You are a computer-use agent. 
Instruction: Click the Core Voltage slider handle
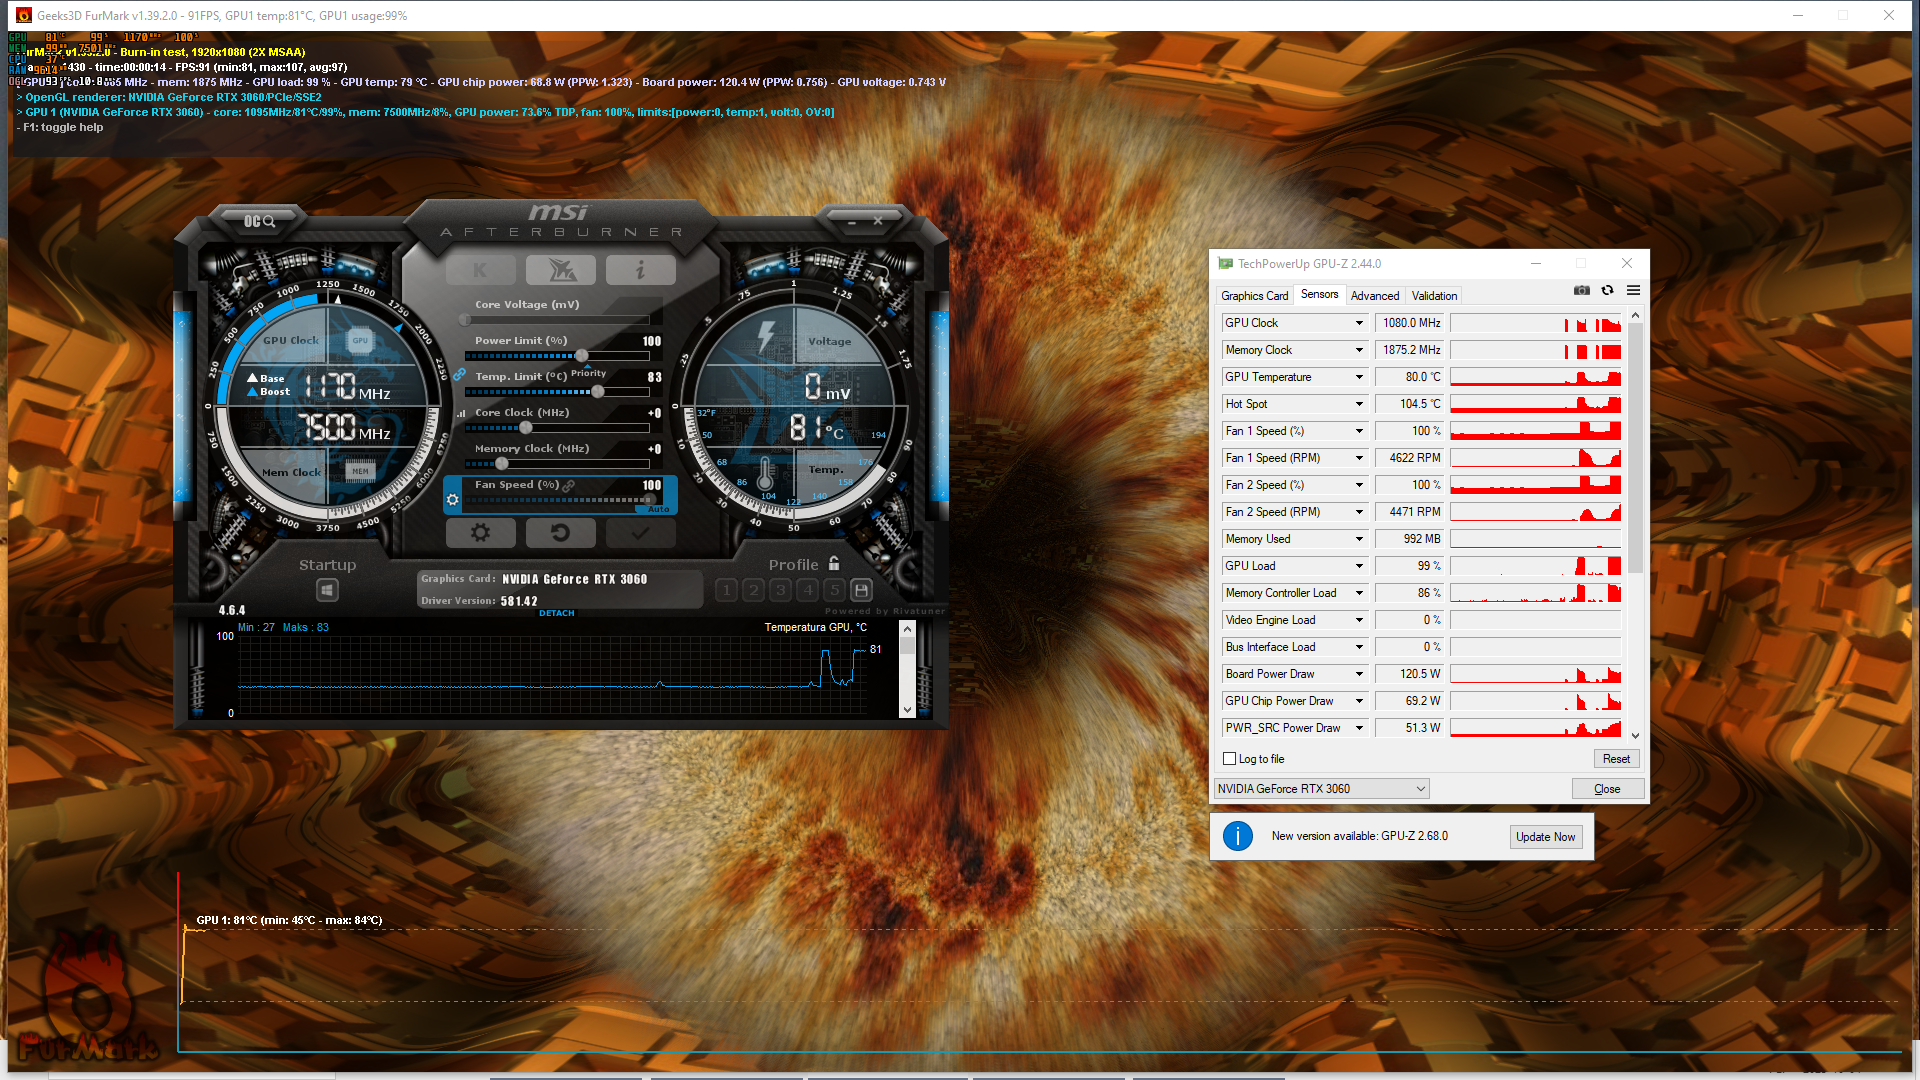[465, 320]
